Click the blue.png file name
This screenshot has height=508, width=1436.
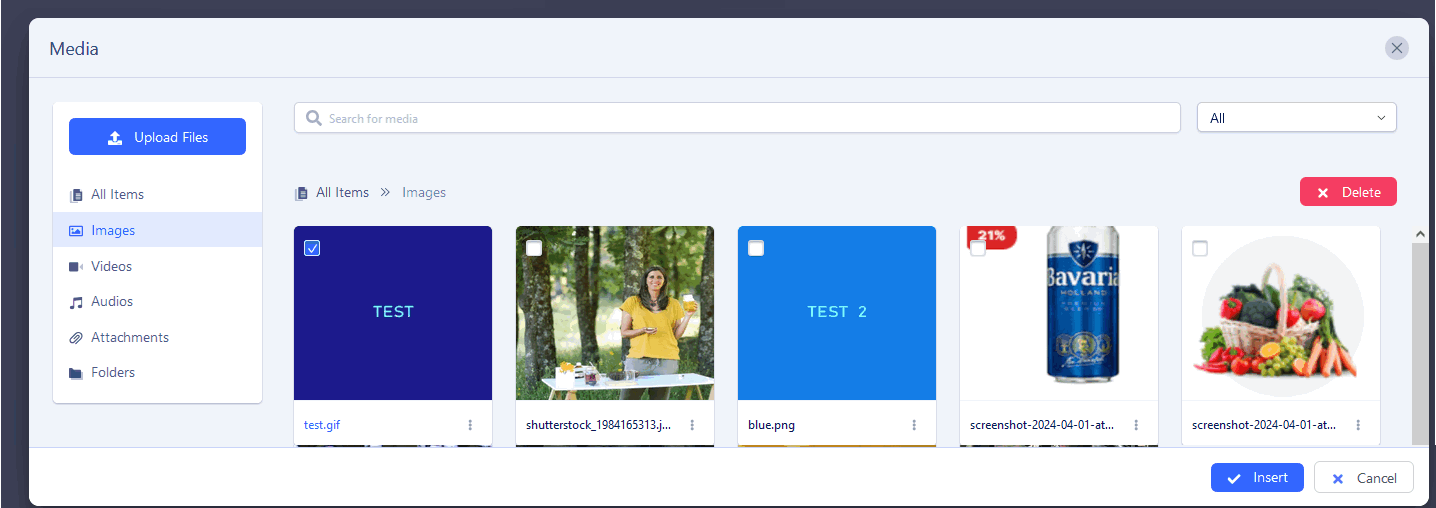tap(771, 425)
